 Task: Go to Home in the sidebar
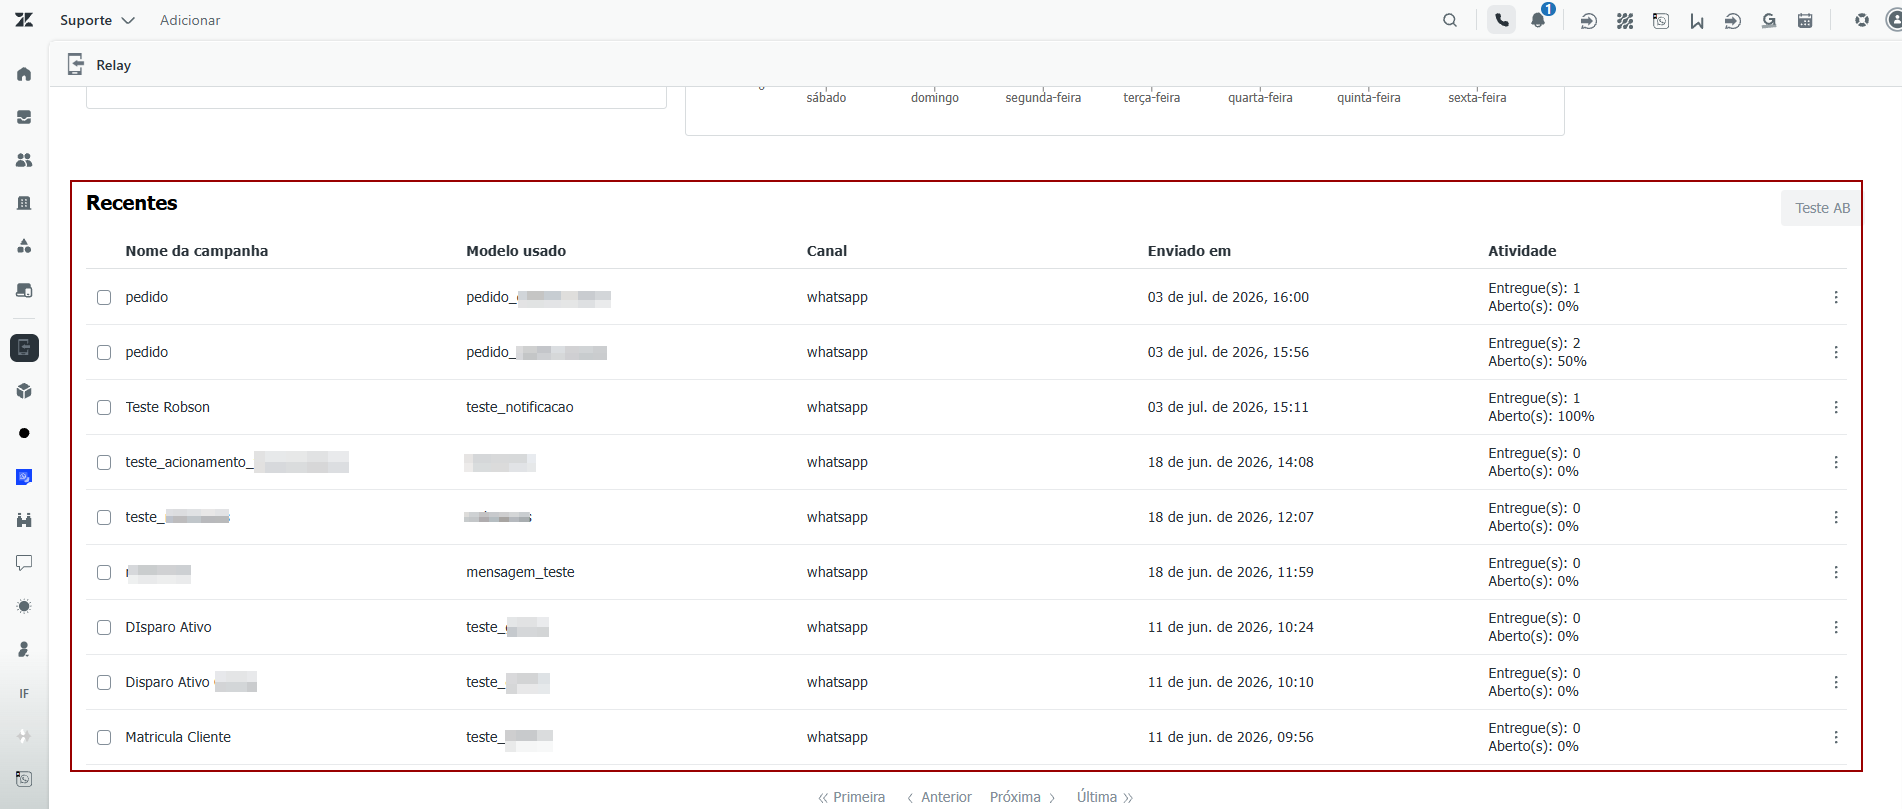[24, 74]
